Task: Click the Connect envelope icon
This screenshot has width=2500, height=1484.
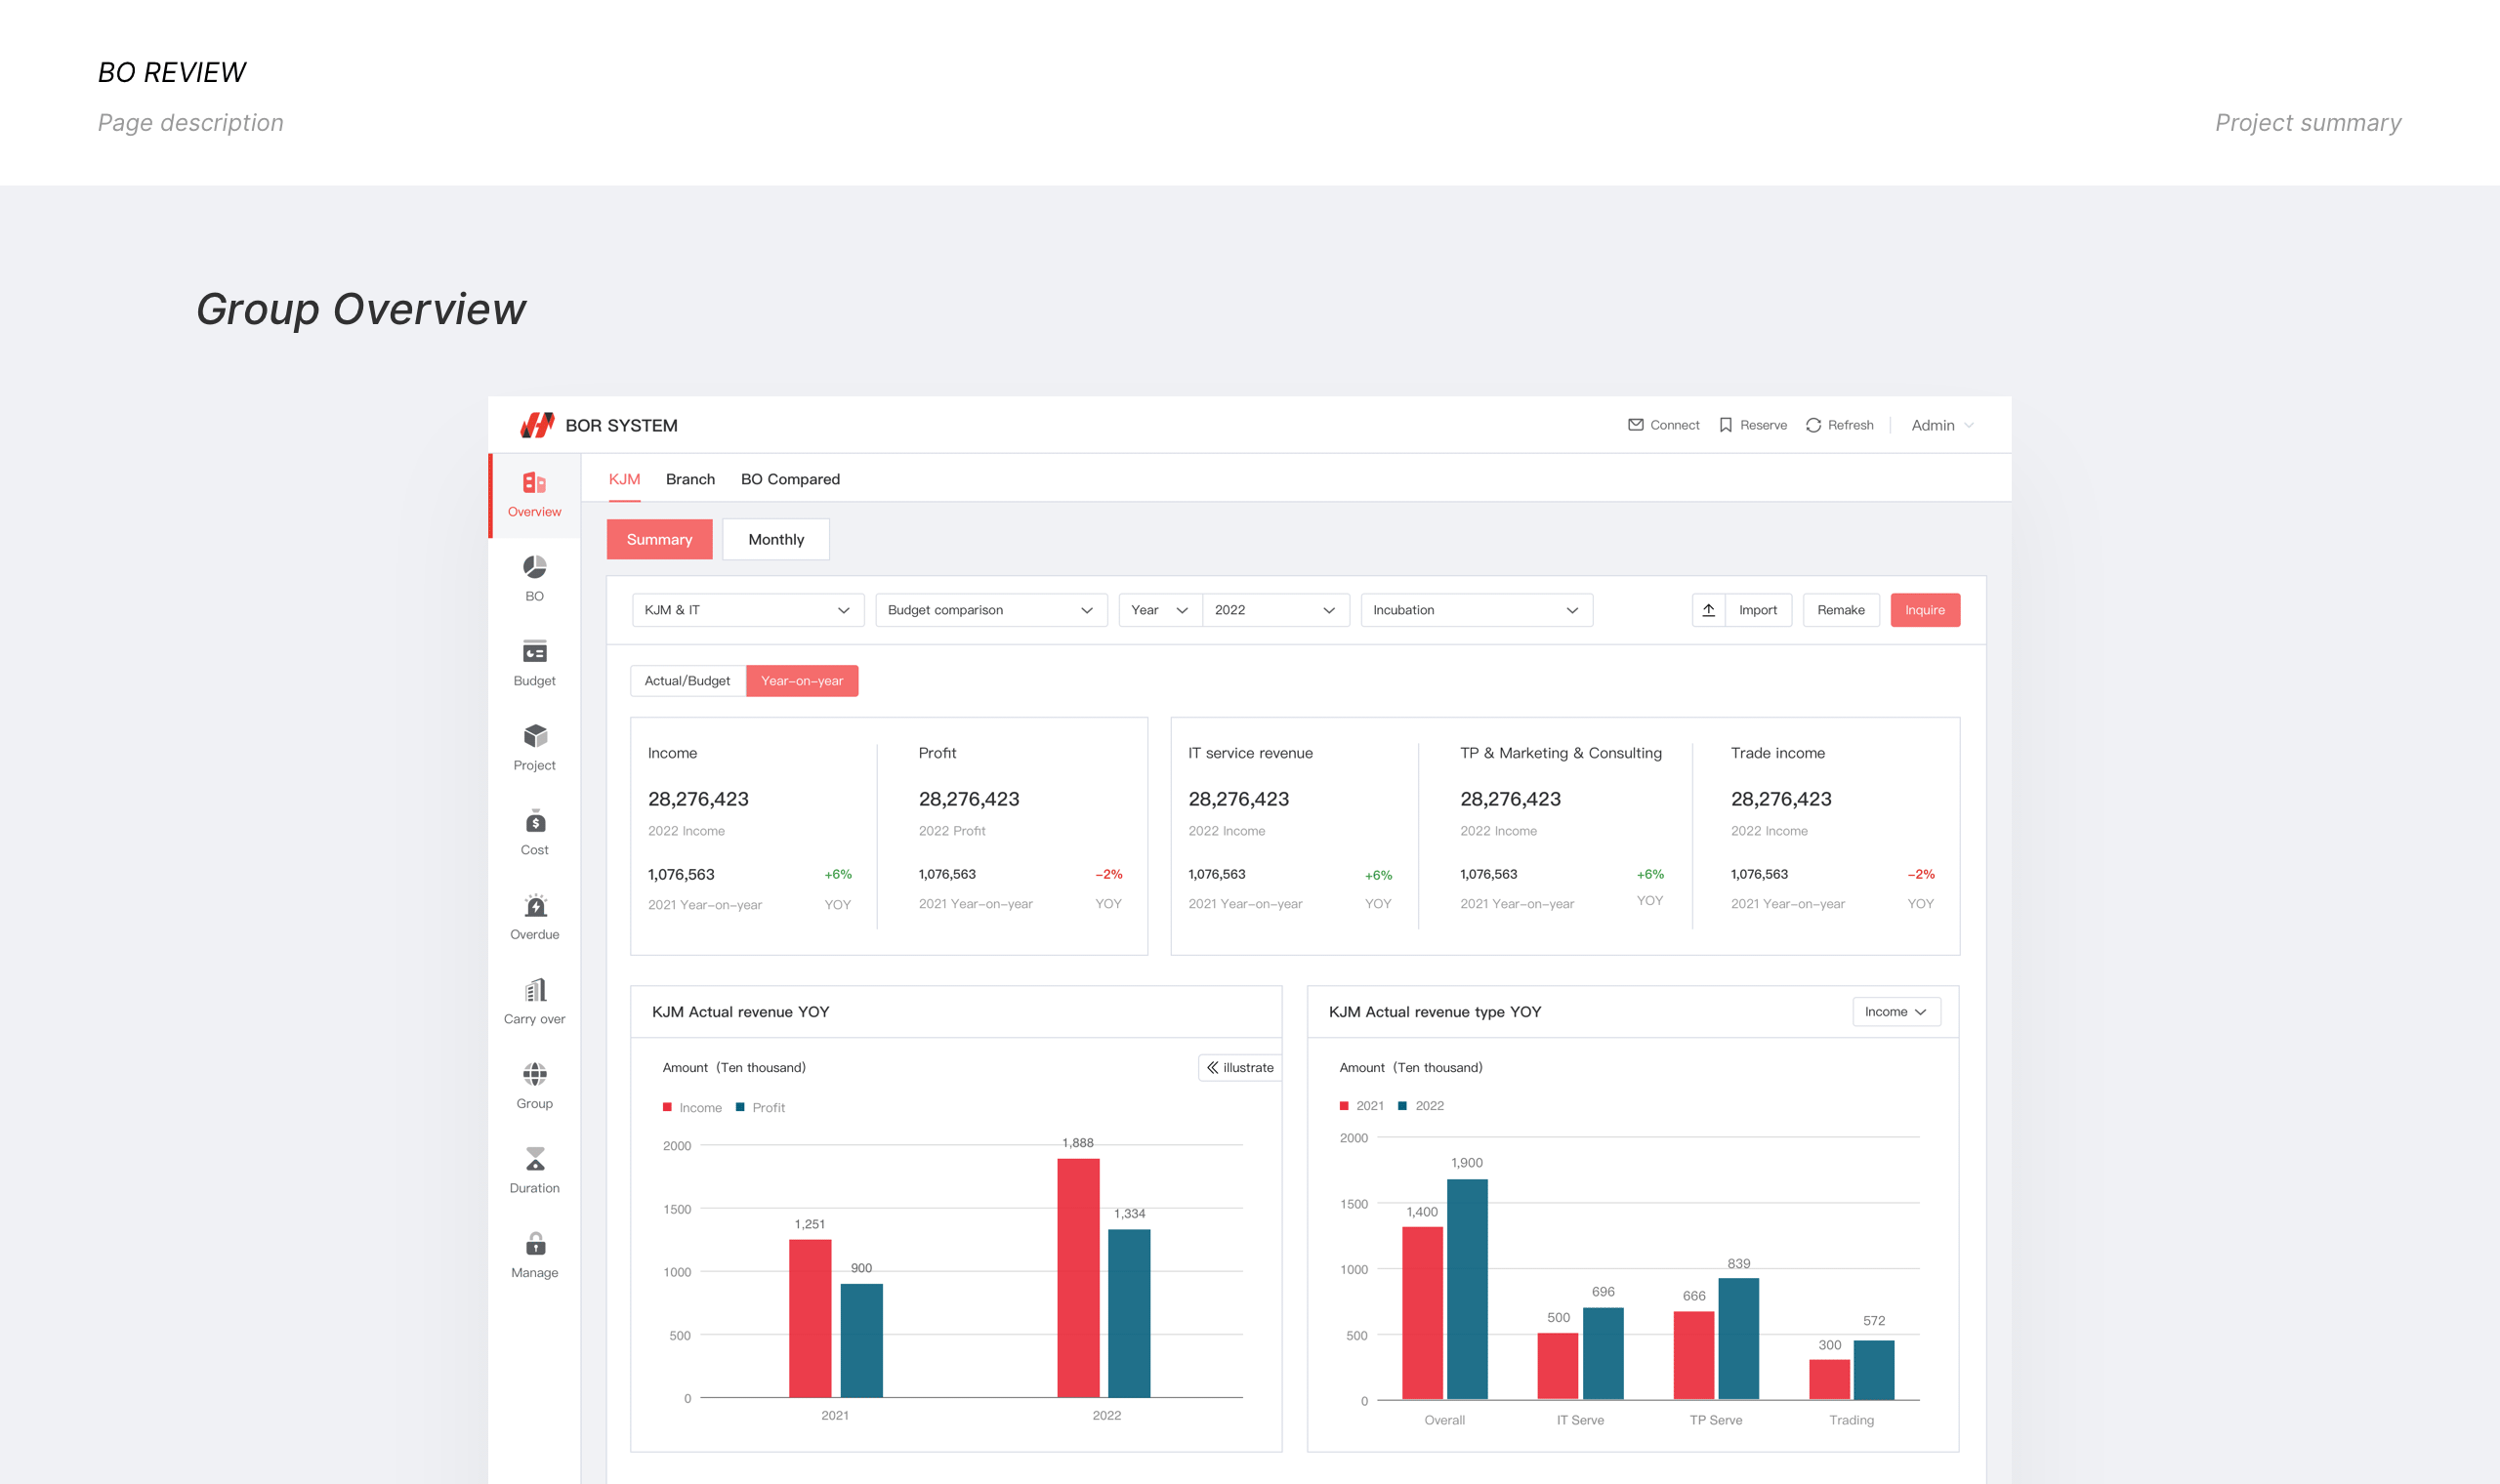Action: click(x=1636, y=425)
